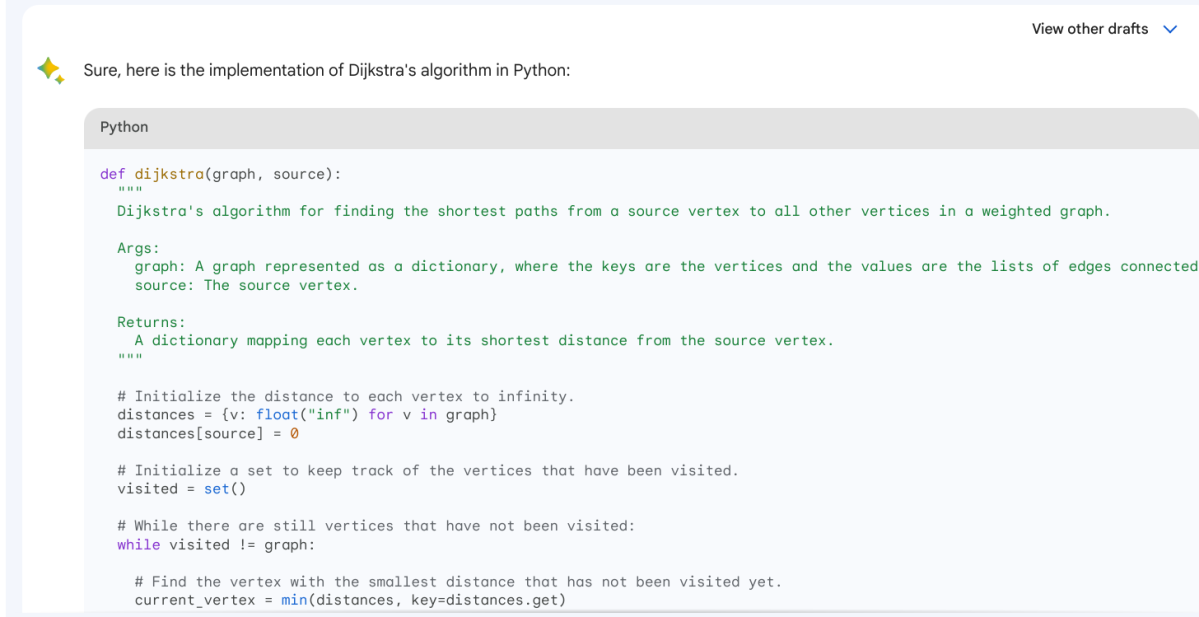Open the View other drafts label

coord(1089,29)
